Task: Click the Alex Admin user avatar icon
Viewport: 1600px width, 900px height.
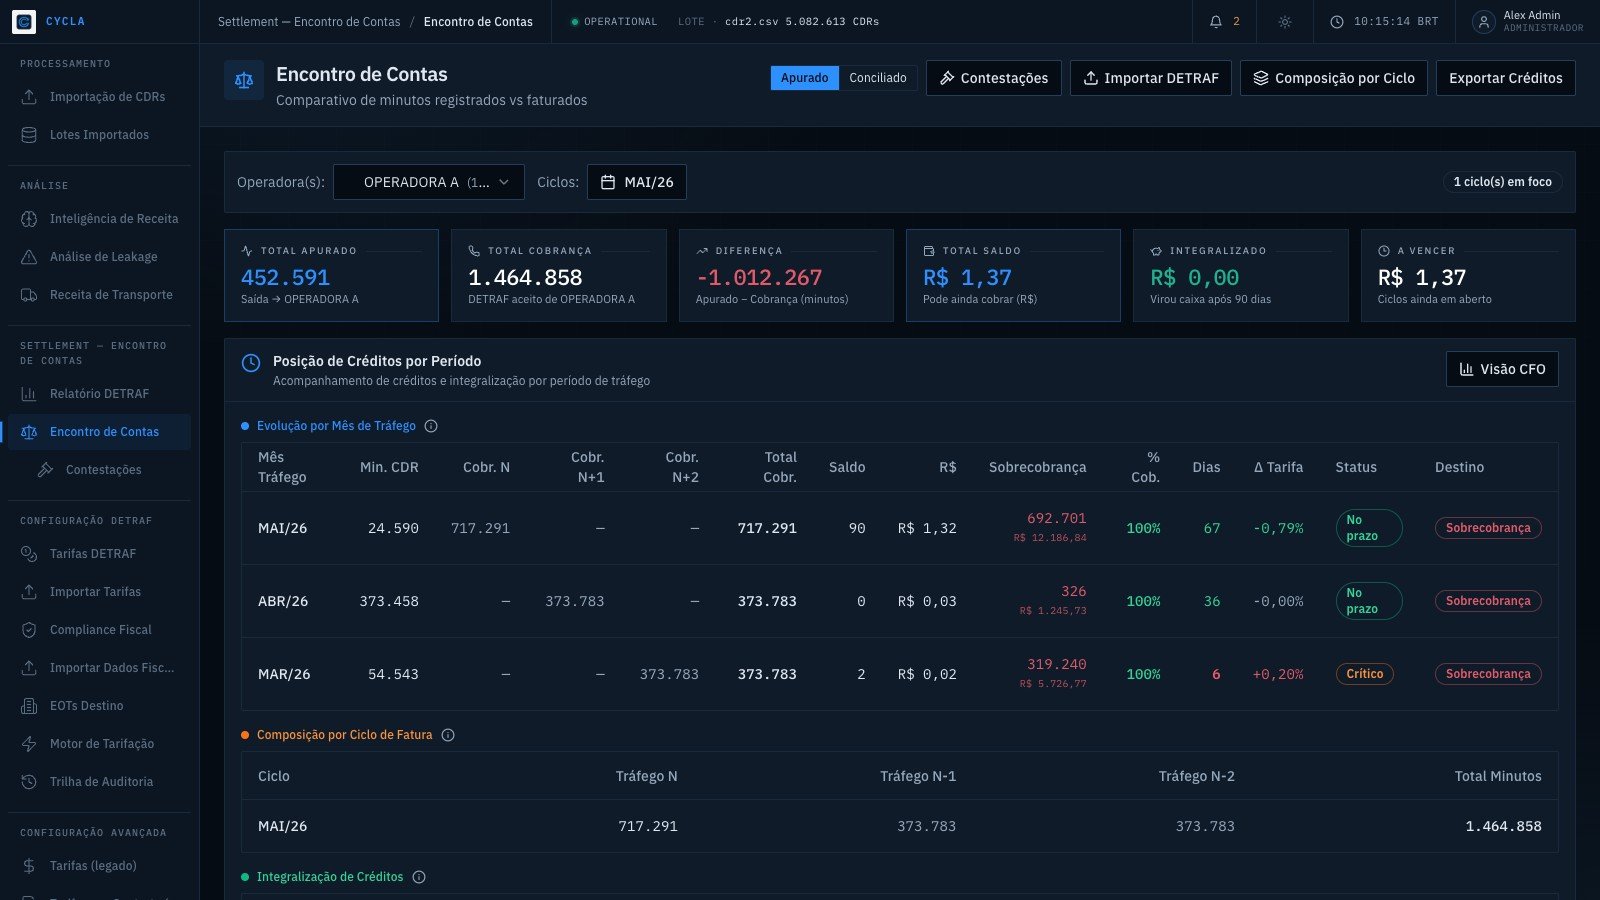Action: click(1484, 21)
